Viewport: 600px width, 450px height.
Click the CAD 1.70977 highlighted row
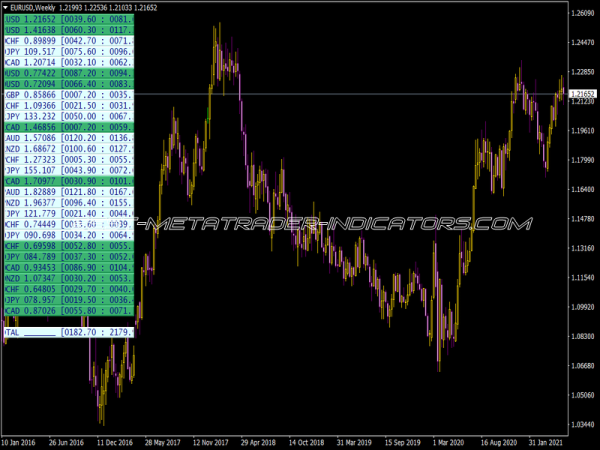click(x=68, y=182)
